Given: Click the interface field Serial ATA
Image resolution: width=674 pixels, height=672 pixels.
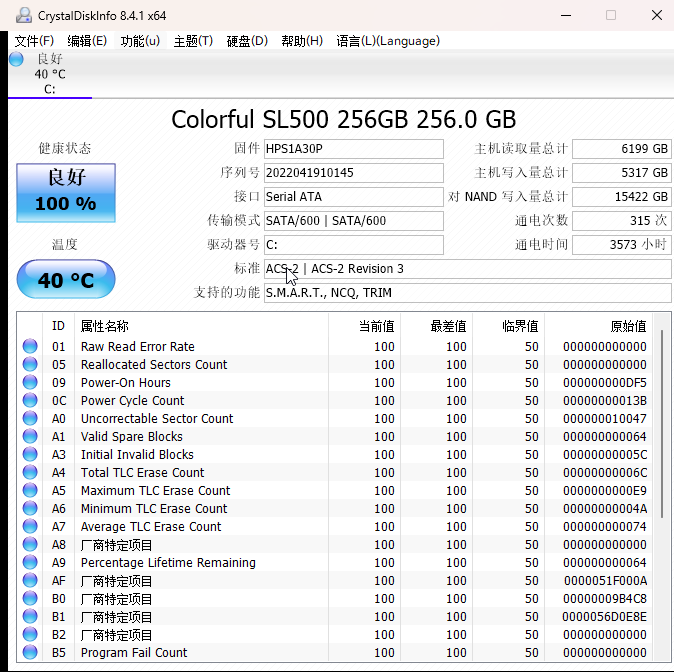Looking at the screenshot, I should click(x=353, y=197).
